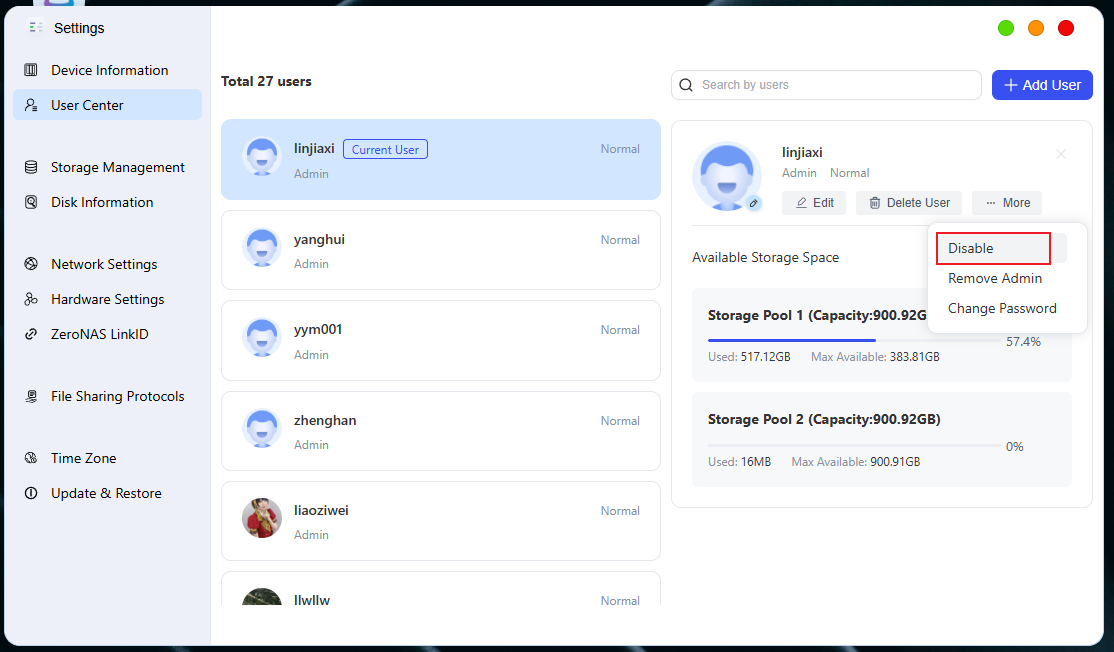Open the Storage Management section
The width and height of the screenshot is (1114, 652).
tap(107, 167)
